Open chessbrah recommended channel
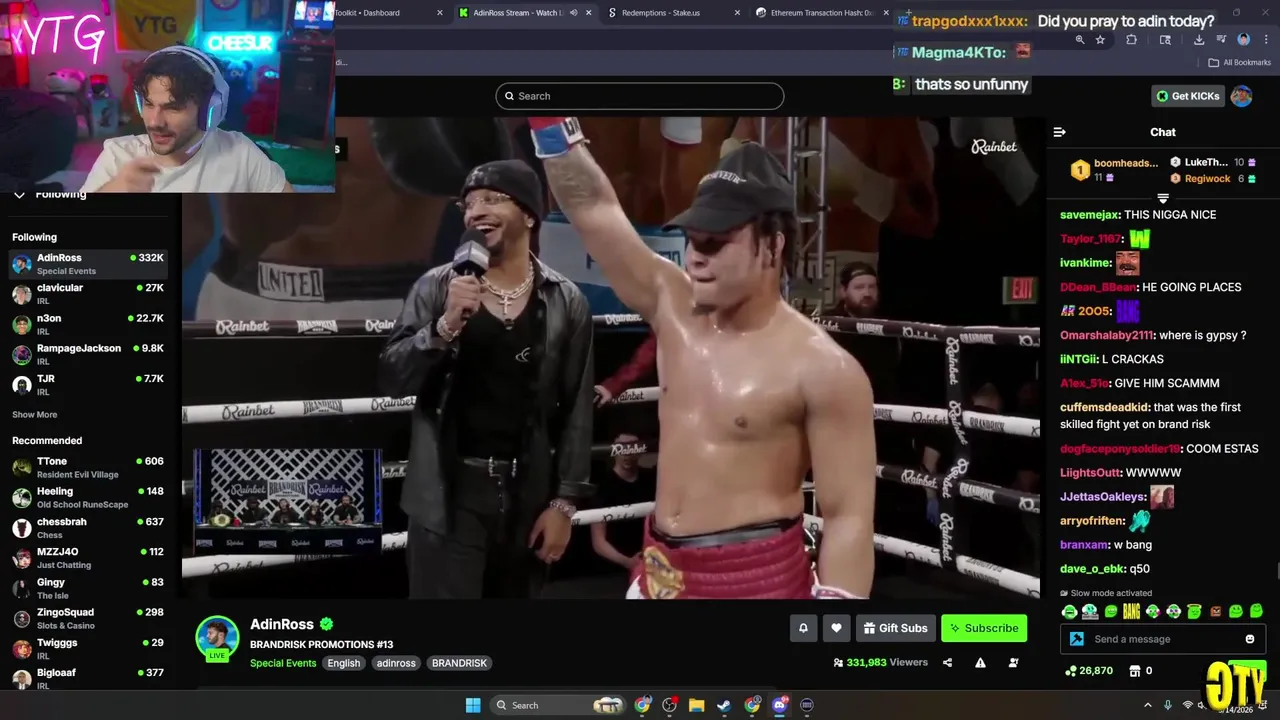The image size is (1280, 720). [88, 527]
